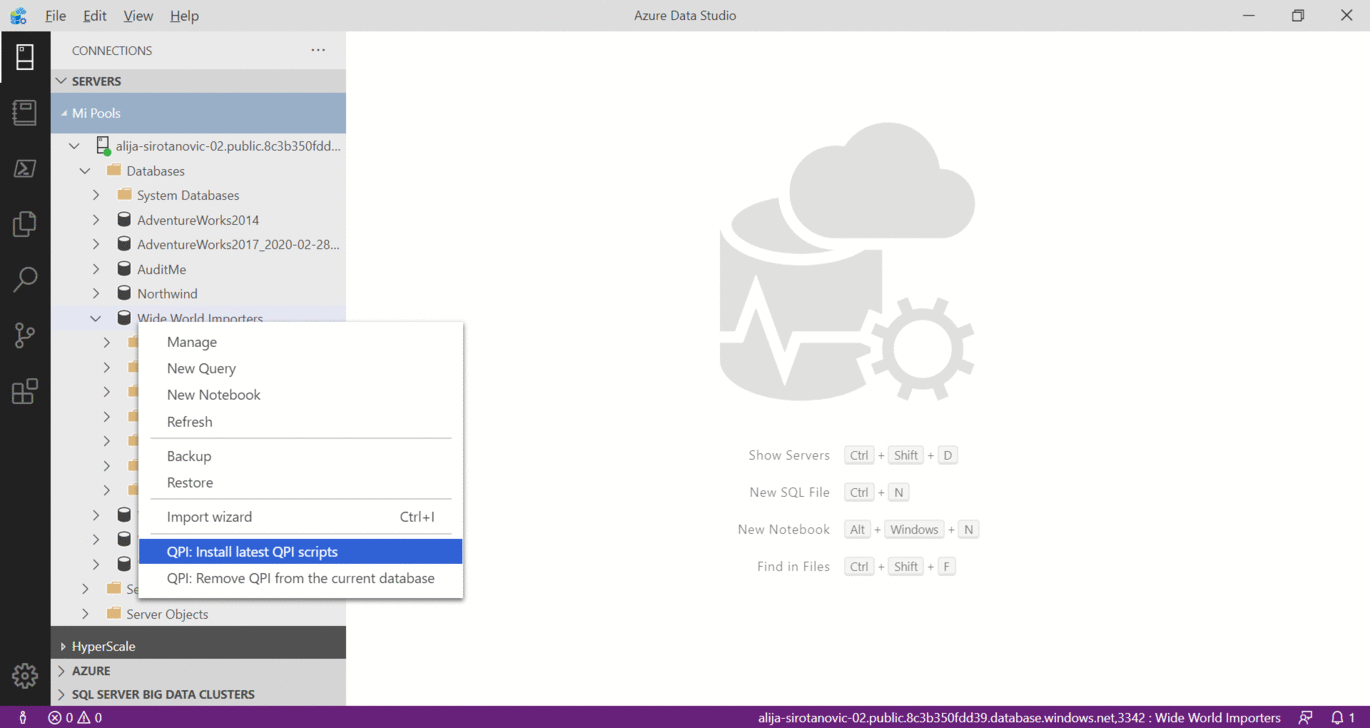Collapse the SERVERS section
The width and height of the screenshot is (1371, 728).
click(62, 81)
